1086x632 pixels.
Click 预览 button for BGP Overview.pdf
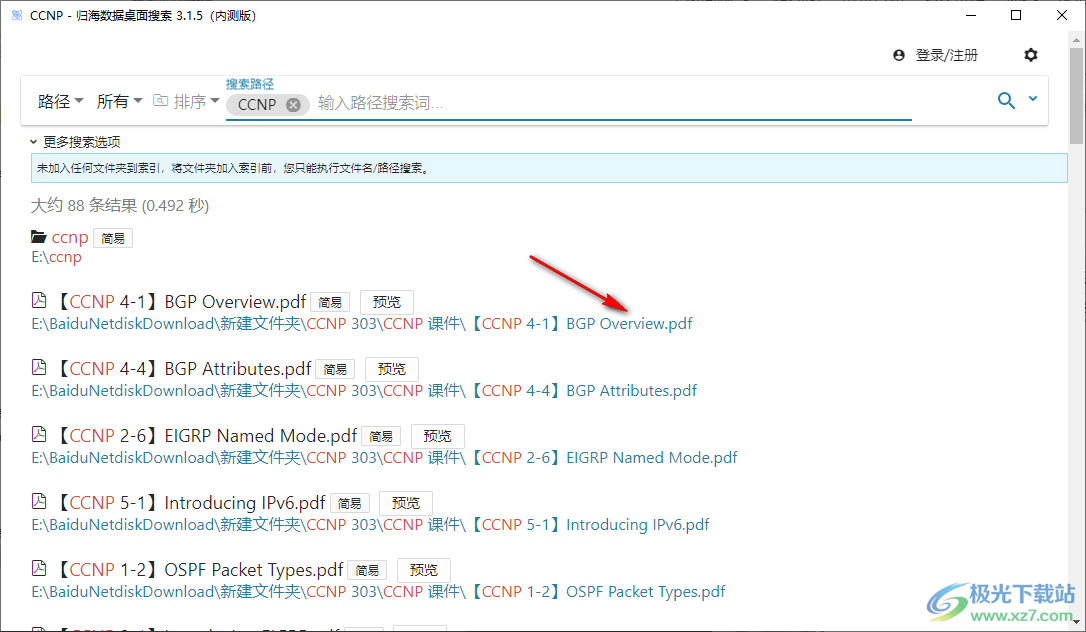pyautogui.click(x=386, y=303)
